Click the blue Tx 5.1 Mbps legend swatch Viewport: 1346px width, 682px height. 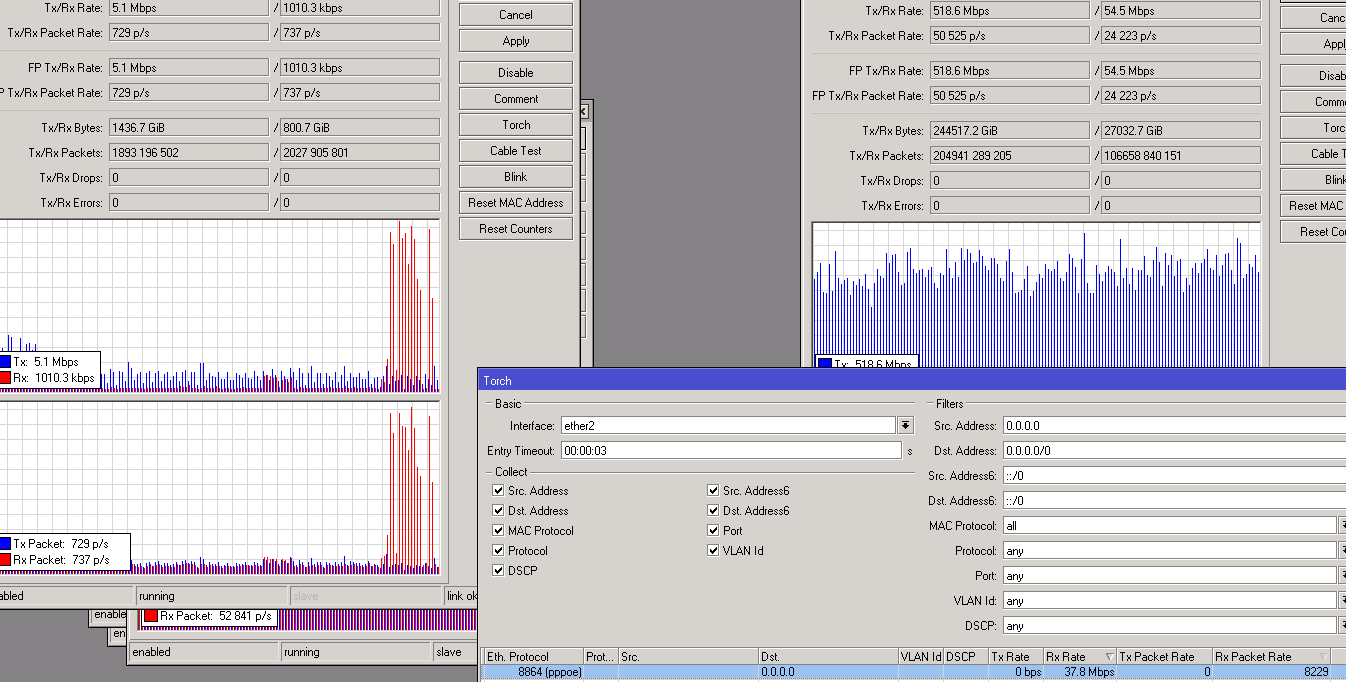(5, 362)
